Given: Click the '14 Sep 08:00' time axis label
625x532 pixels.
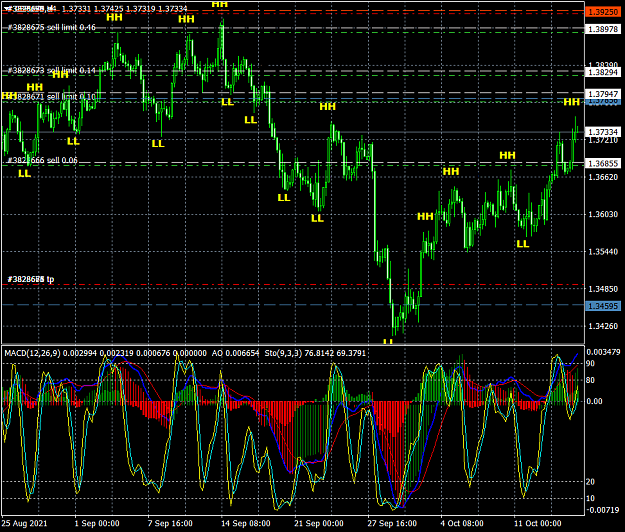Looking at the screenshot, I should [x=246, y=523].
